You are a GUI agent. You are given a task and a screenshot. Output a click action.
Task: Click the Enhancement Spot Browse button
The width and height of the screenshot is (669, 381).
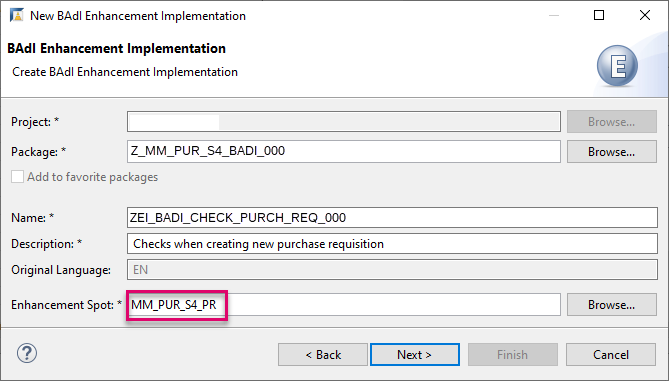611,305
